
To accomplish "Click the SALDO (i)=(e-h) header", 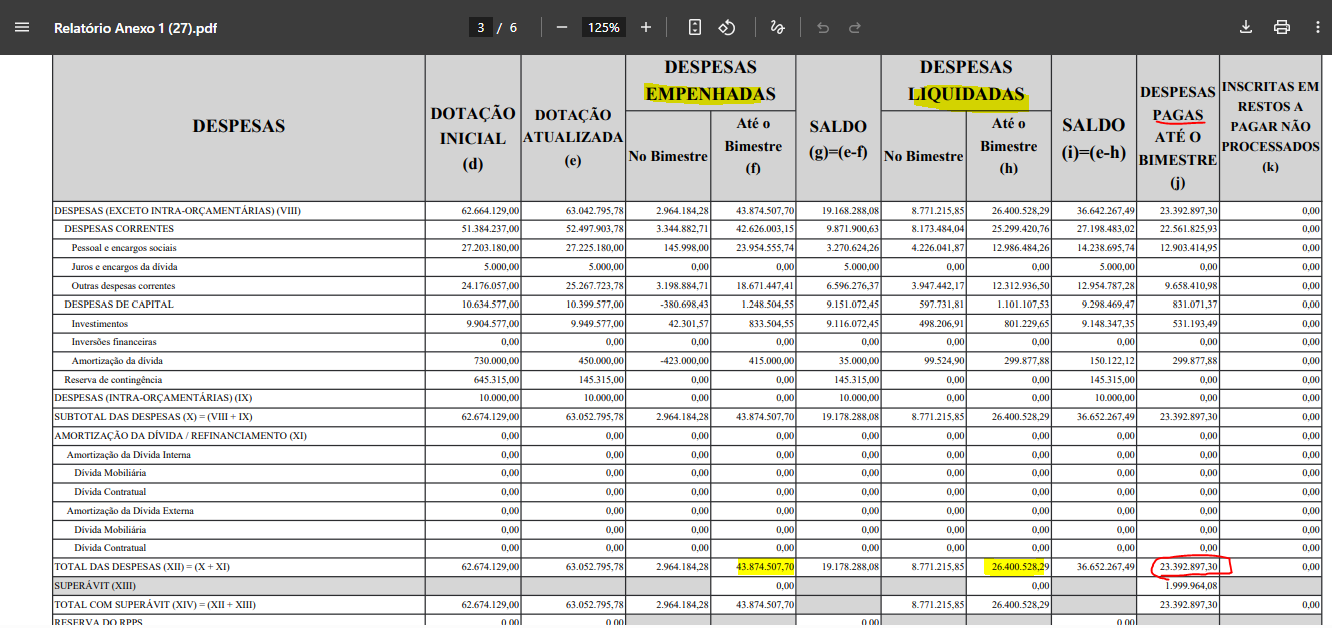I will tap(1094, 138).
